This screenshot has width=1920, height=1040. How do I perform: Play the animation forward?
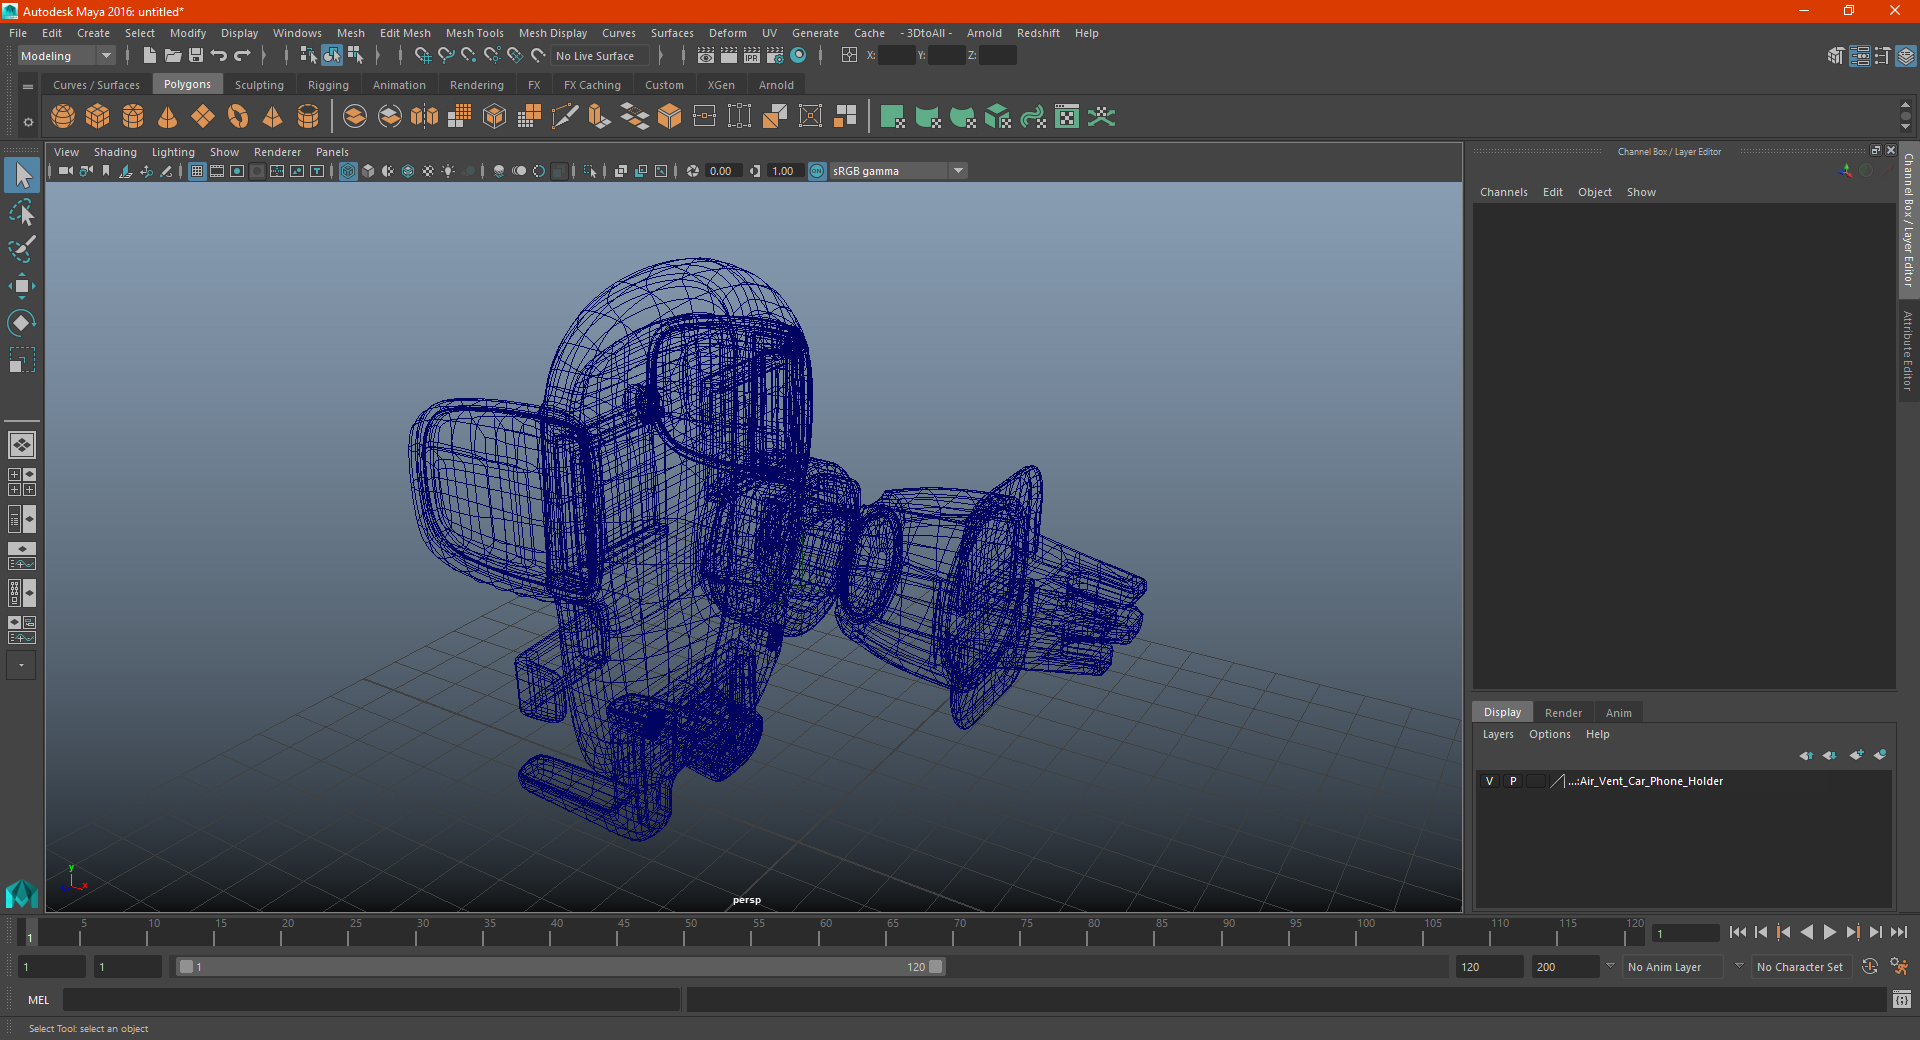(1829, 932)
